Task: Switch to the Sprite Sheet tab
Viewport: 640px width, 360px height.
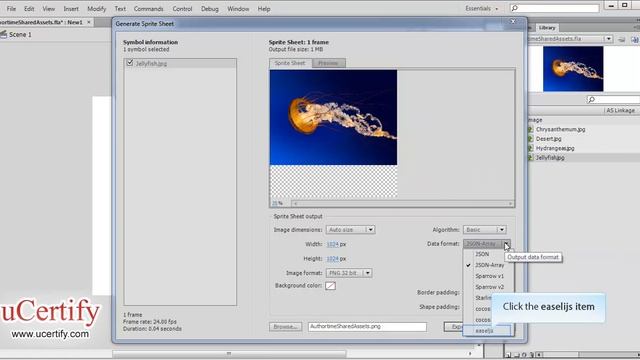Action: click(290, 63)
